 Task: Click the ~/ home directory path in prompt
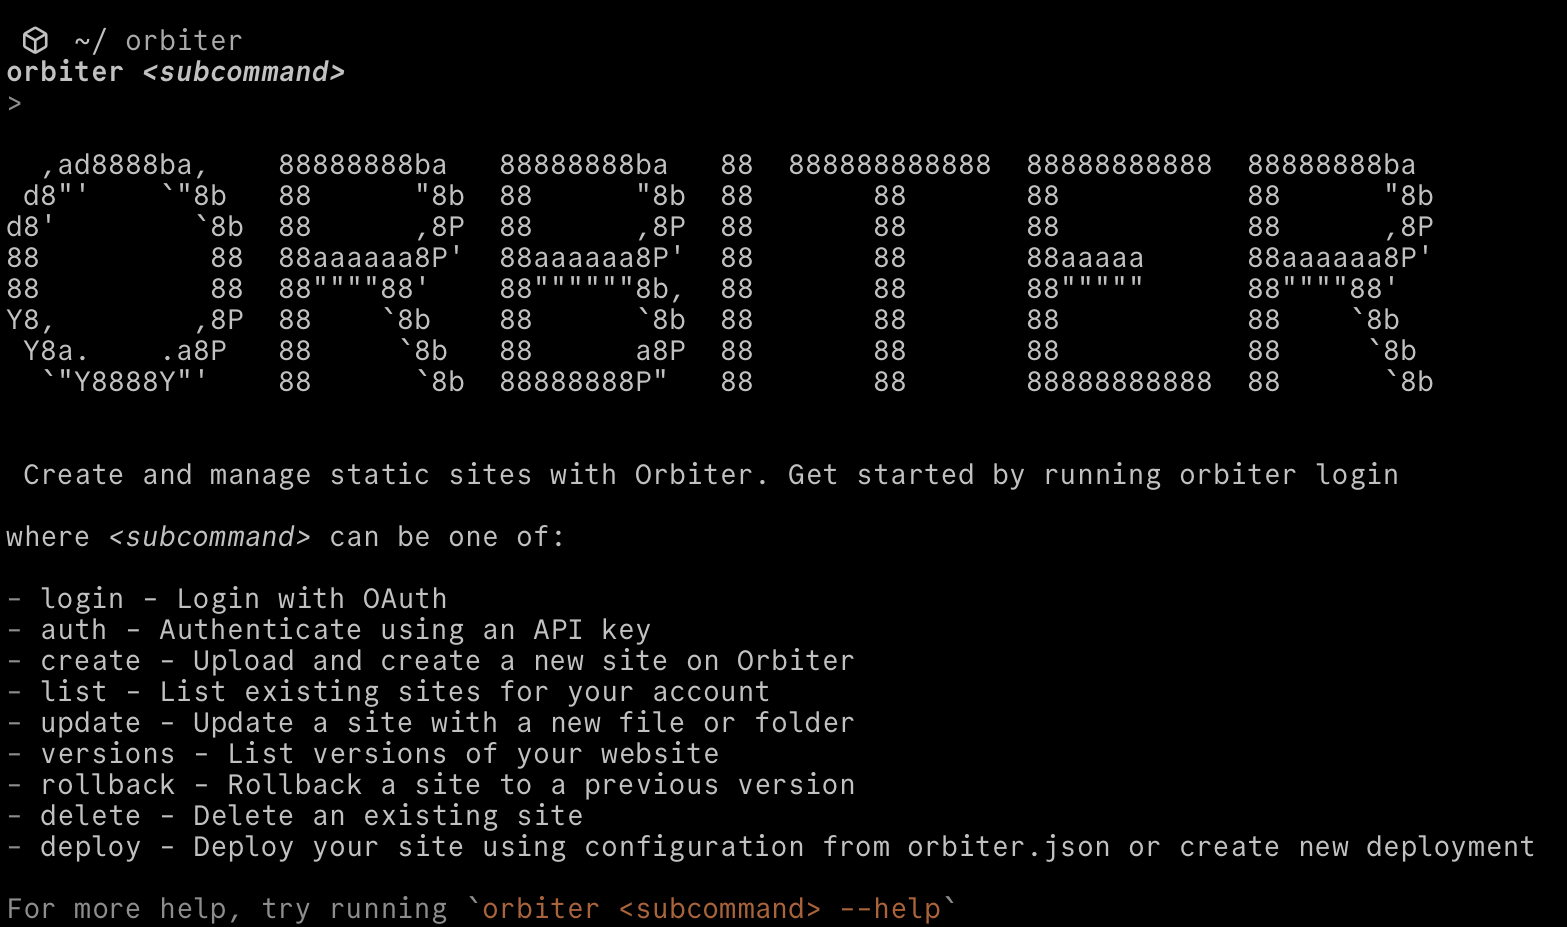tap(90, 41)
